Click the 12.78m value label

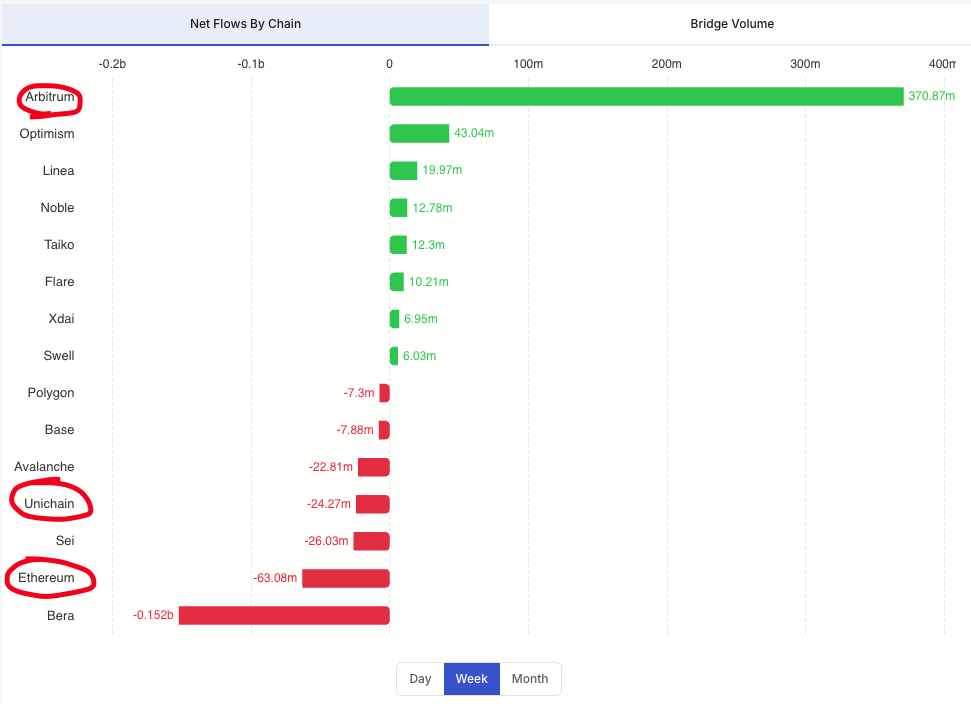pyautogui.click(x=432, y=208)
